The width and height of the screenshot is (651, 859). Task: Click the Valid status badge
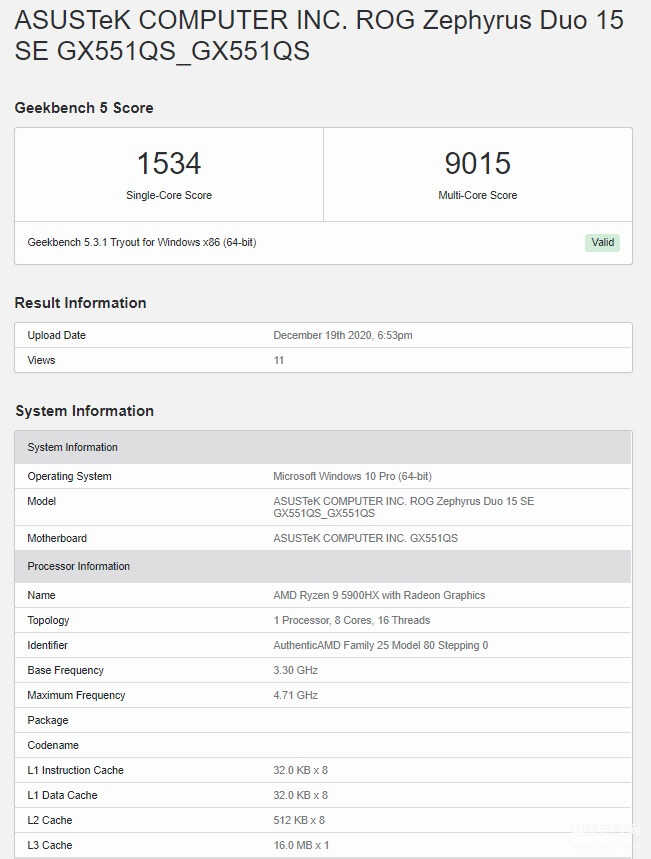602,242
